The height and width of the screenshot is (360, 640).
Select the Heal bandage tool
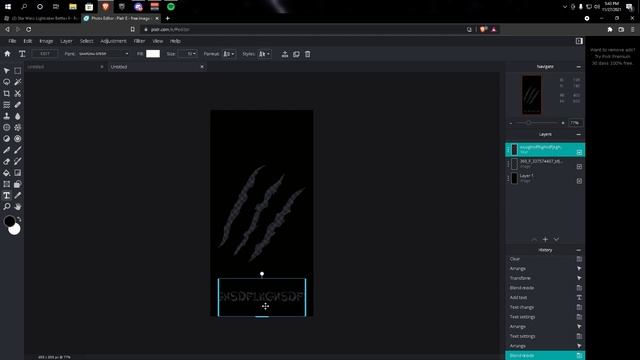[18, 105]
